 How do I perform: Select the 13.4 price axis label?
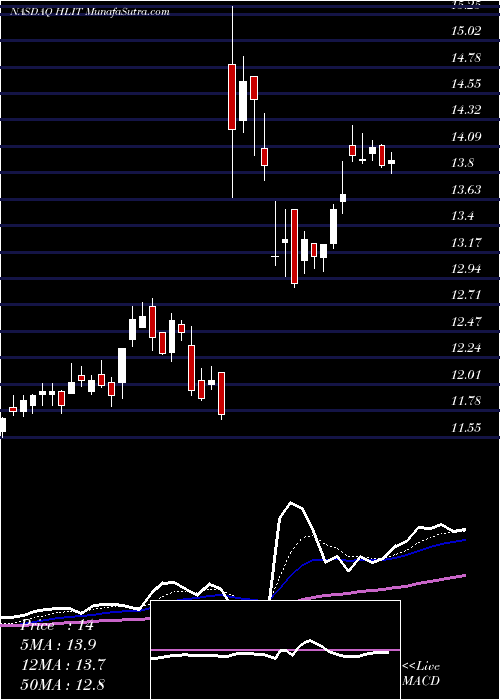462,216
